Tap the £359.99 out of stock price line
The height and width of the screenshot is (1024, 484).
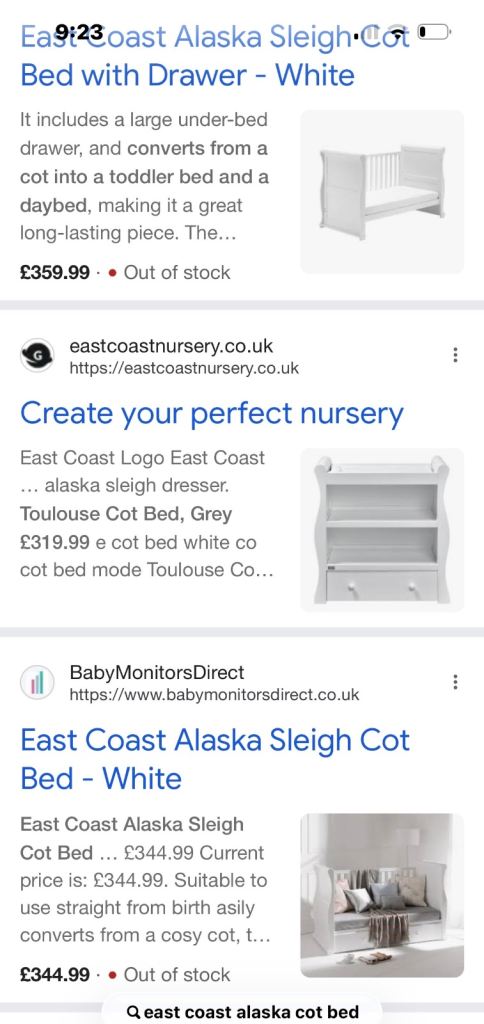125,272
